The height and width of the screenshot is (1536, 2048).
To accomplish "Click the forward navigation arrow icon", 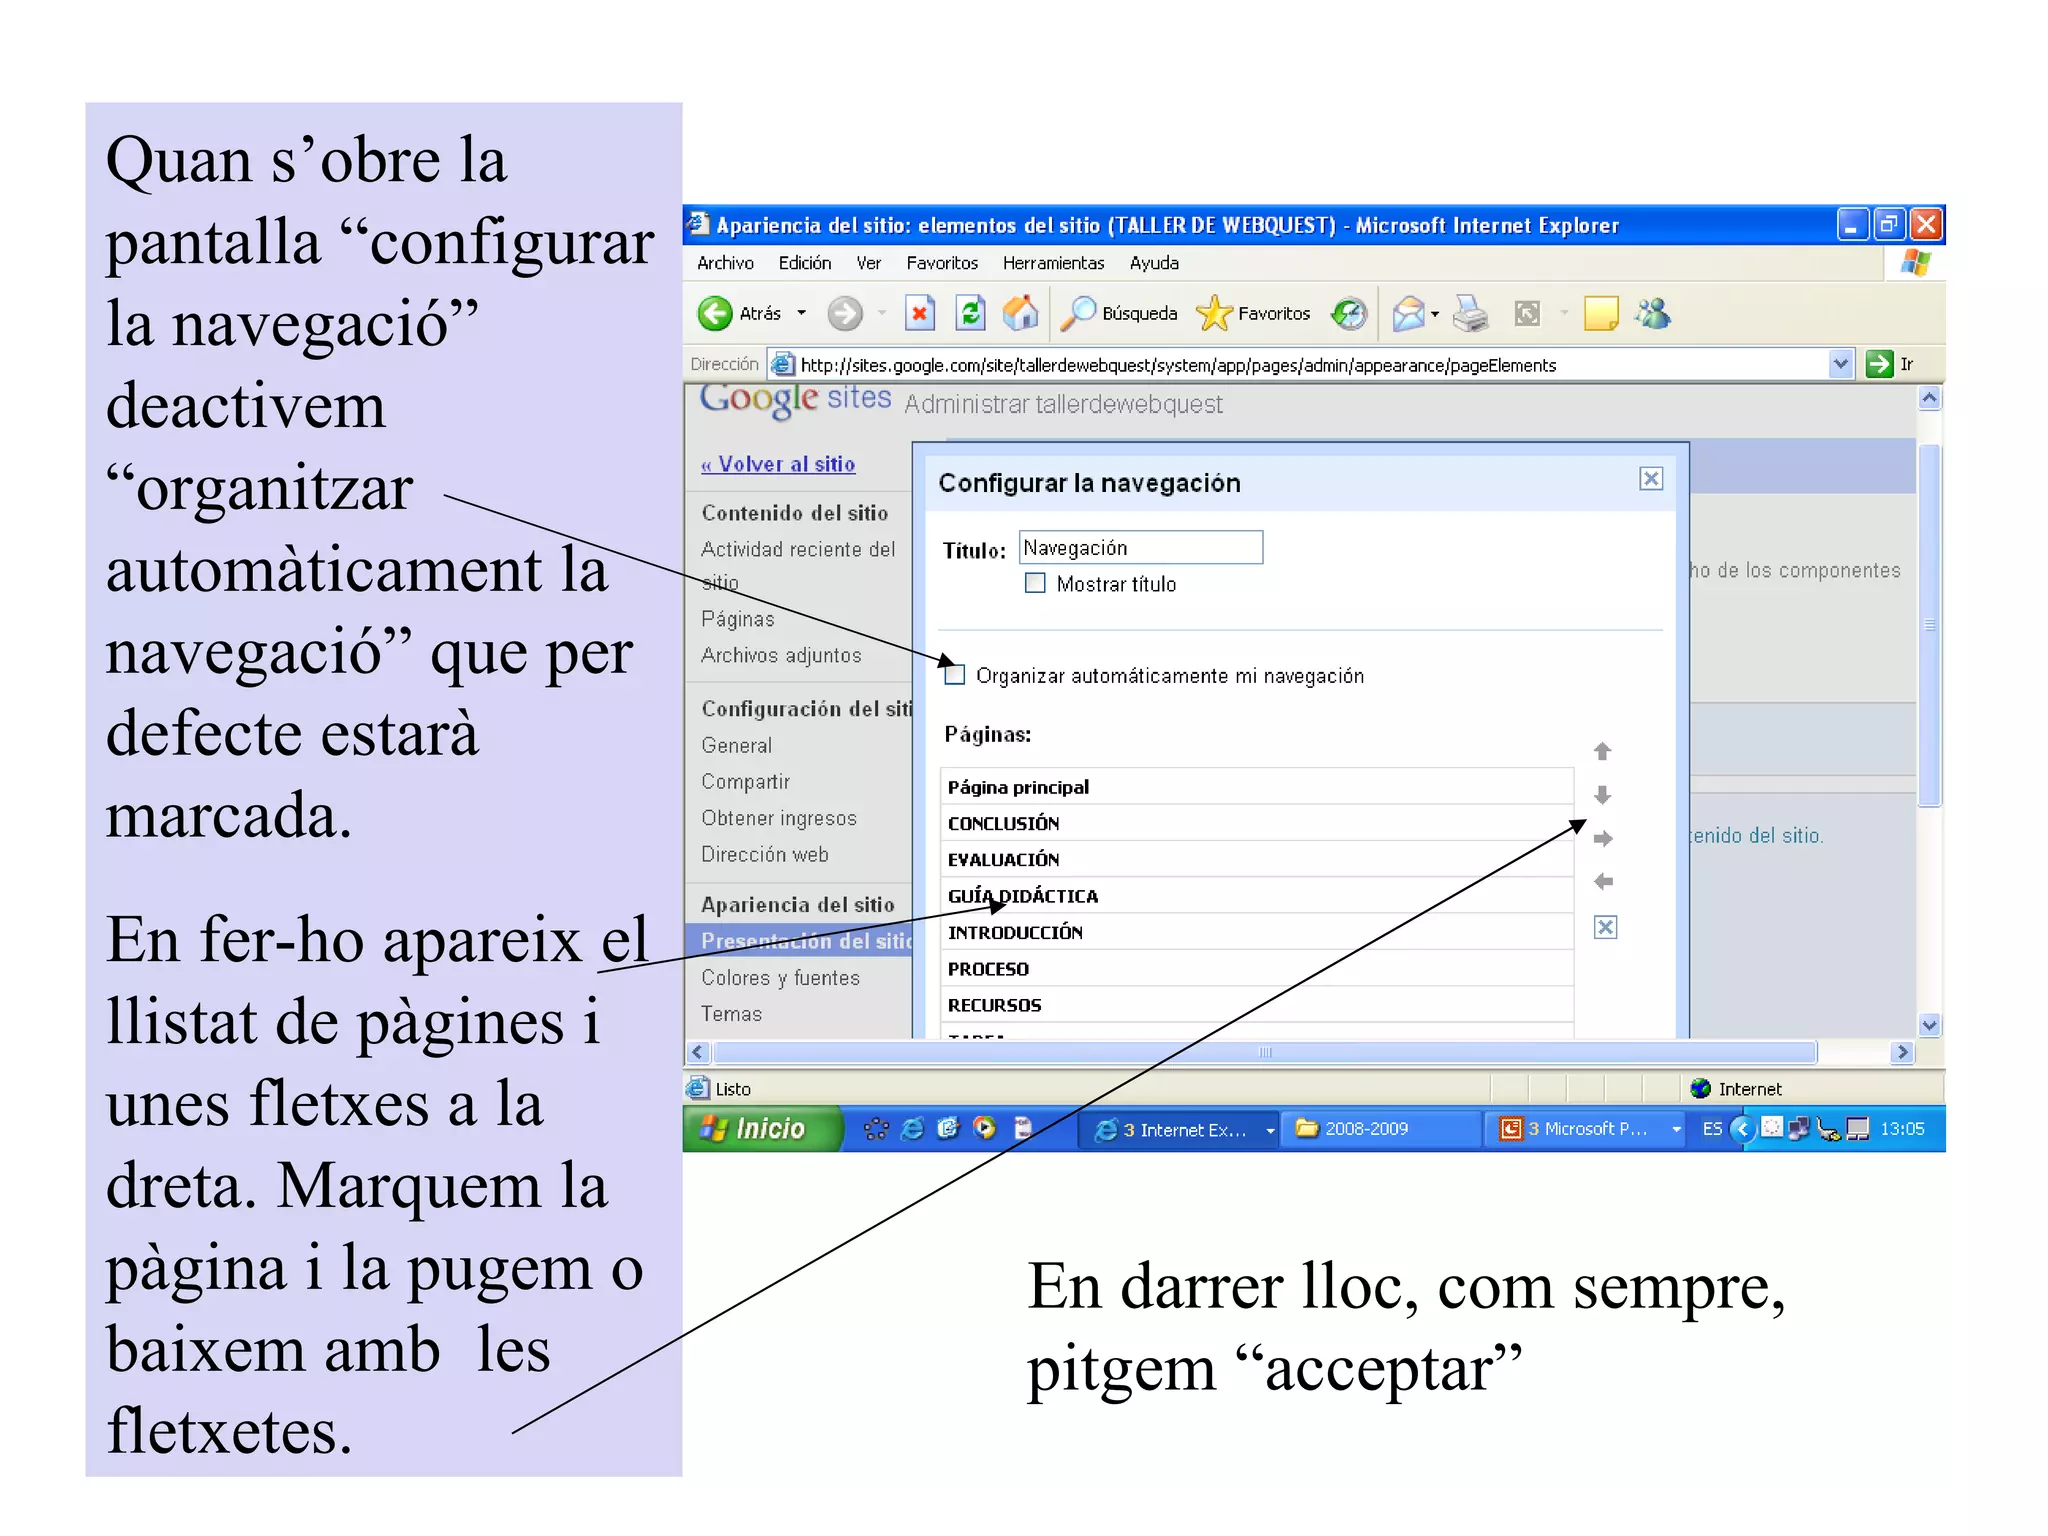I will [x=845, y=314].
